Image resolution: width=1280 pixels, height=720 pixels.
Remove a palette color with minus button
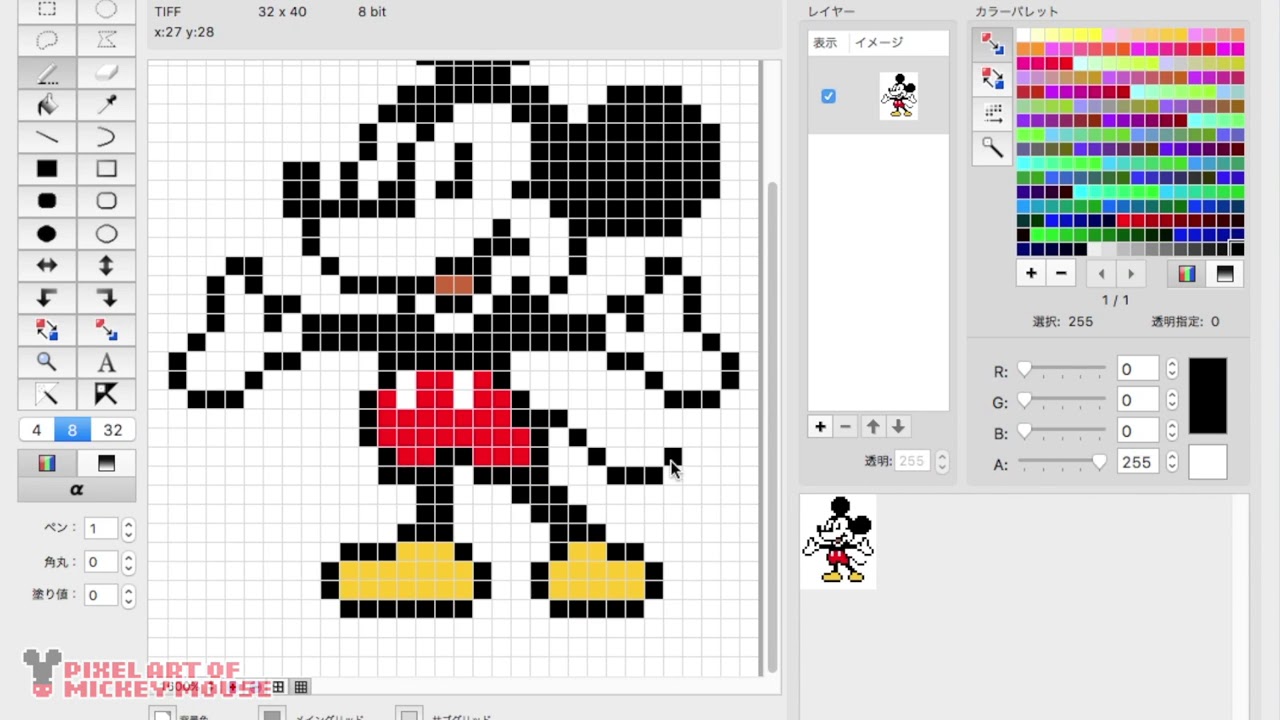[x=1061, y=273]
